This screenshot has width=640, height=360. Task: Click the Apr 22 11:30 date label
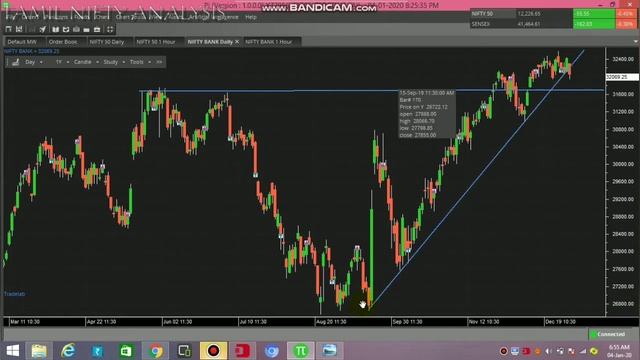tap(101, 322)
